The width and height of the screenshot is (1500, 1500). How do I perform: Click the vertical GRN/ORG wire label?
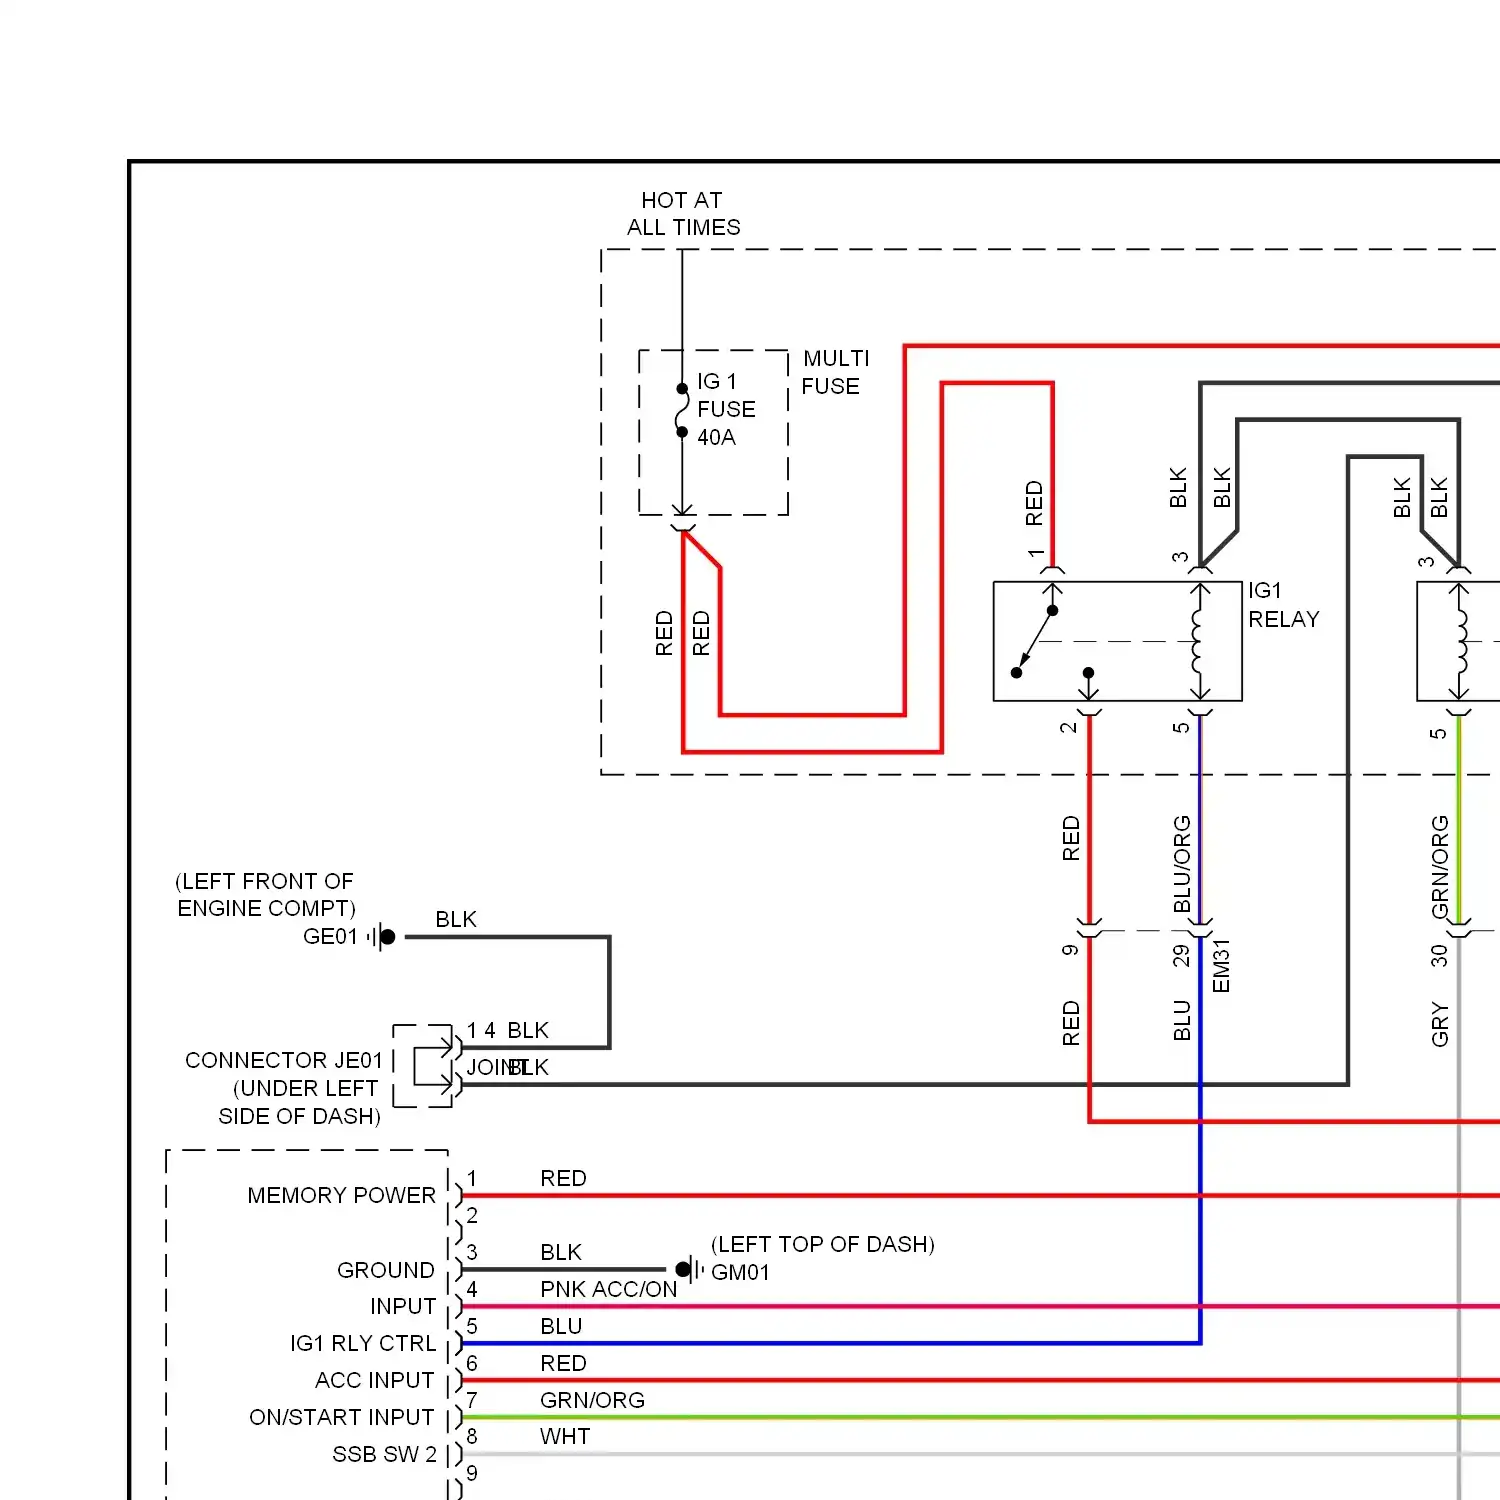[1439, 866]
